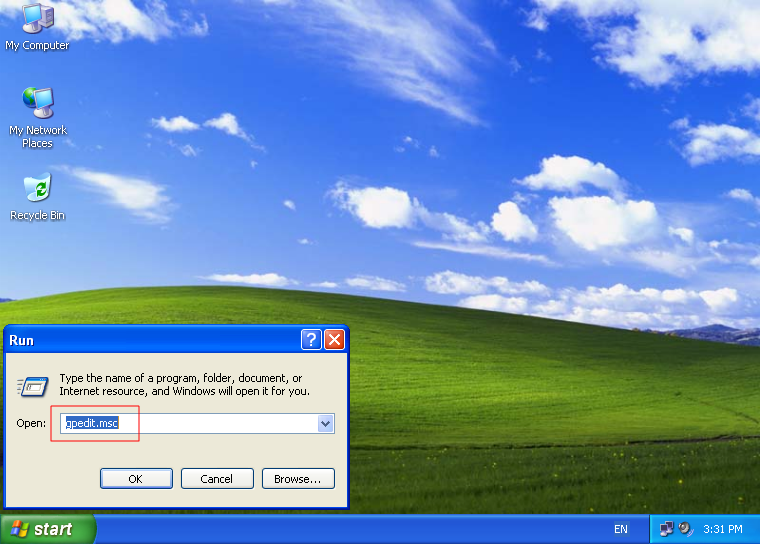Expand the Open command history dropdown
Image resolution: width=760 pixels, height=544 pixels.
tap(325, 424)
